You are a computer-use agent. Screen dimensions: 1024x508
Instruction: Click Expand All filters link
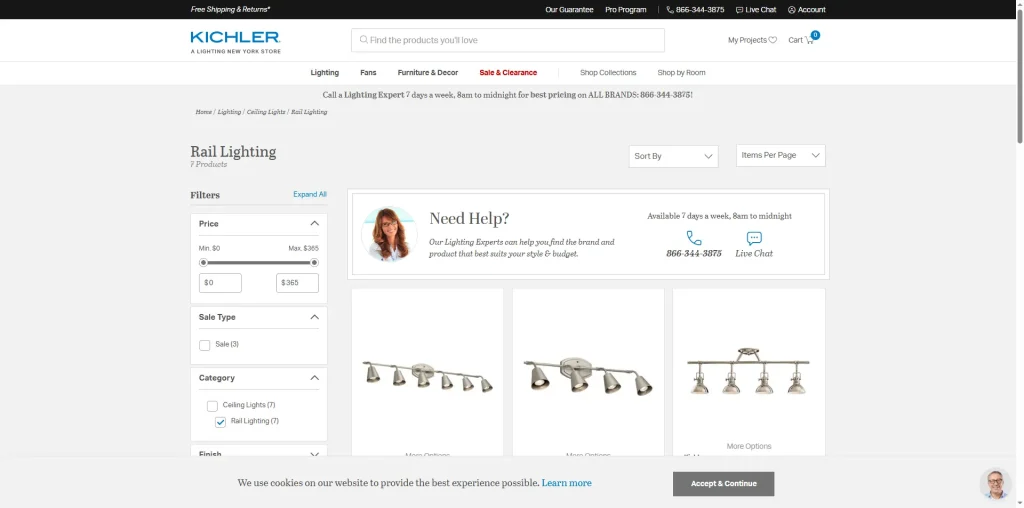[310, 195]
